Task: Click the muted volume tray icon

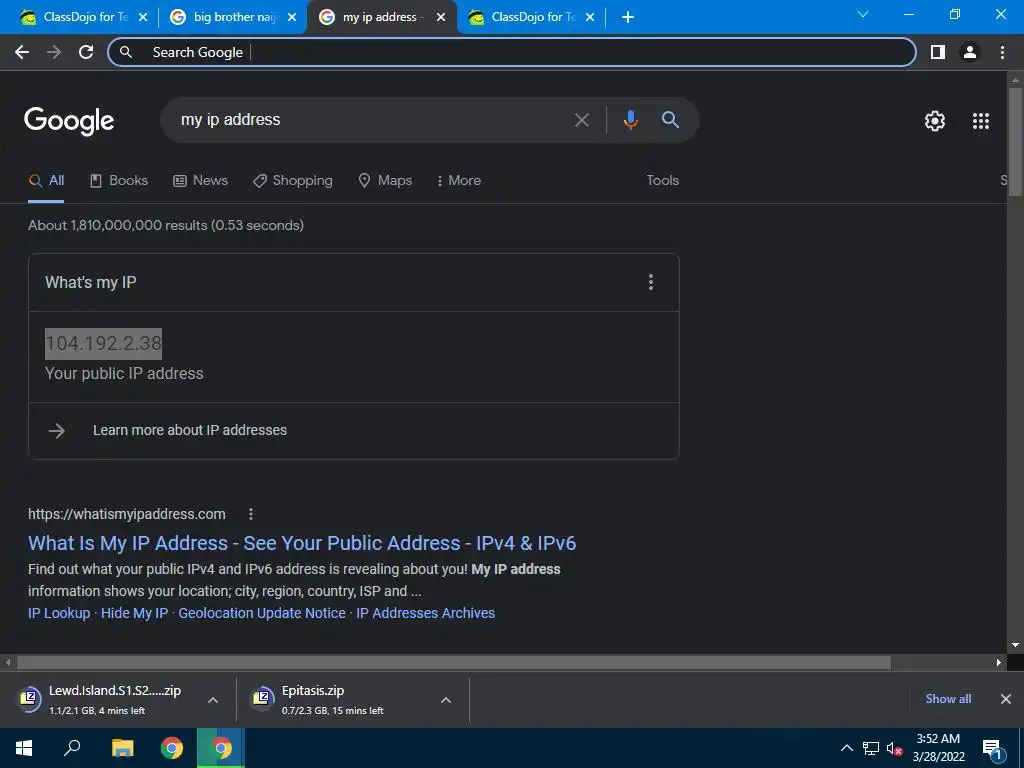Action: [894, 748]
